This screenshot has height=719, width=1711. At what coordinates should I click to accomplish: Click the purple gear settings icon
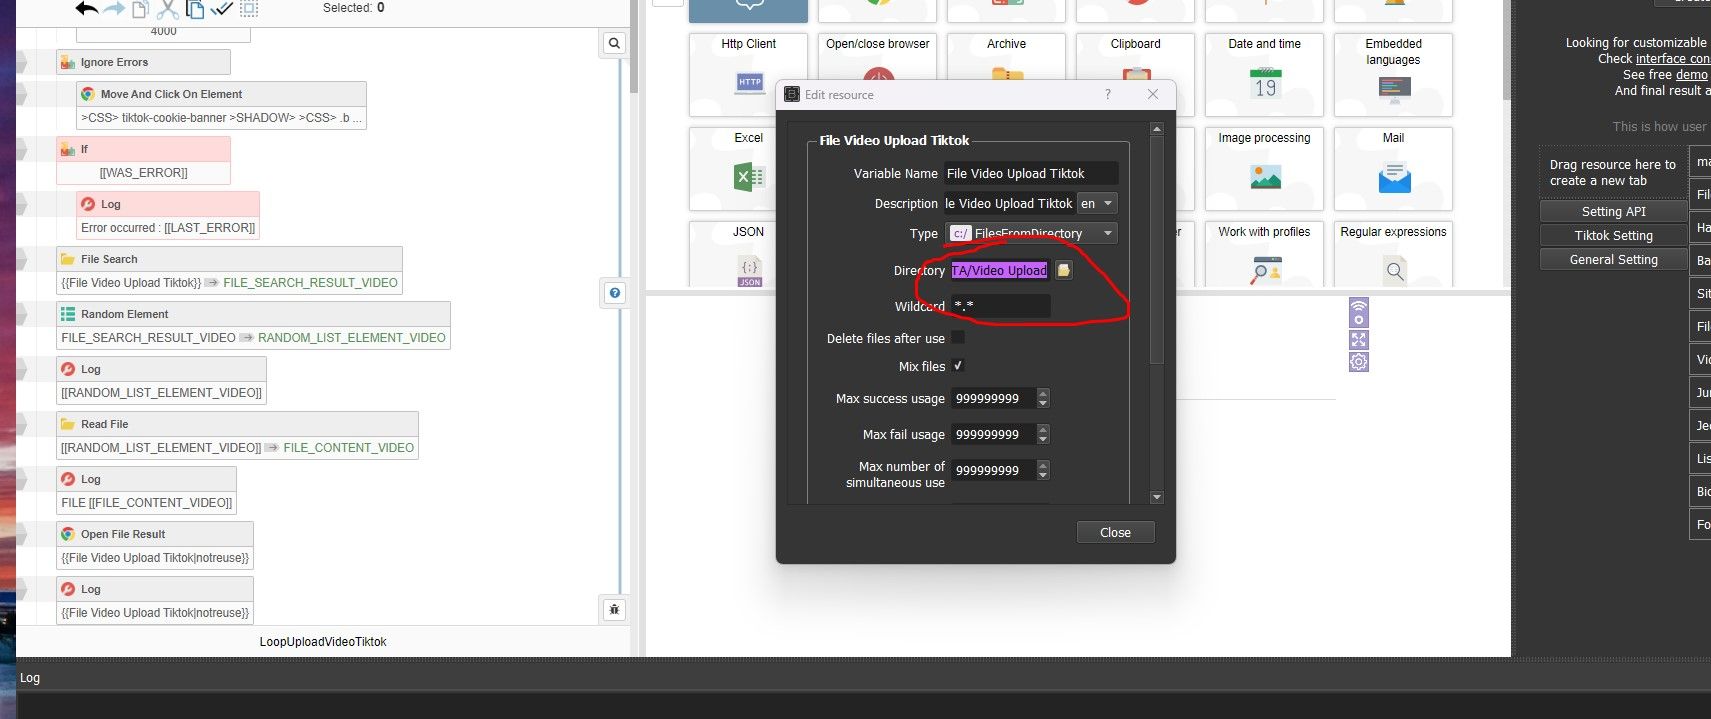(1358, 362)
